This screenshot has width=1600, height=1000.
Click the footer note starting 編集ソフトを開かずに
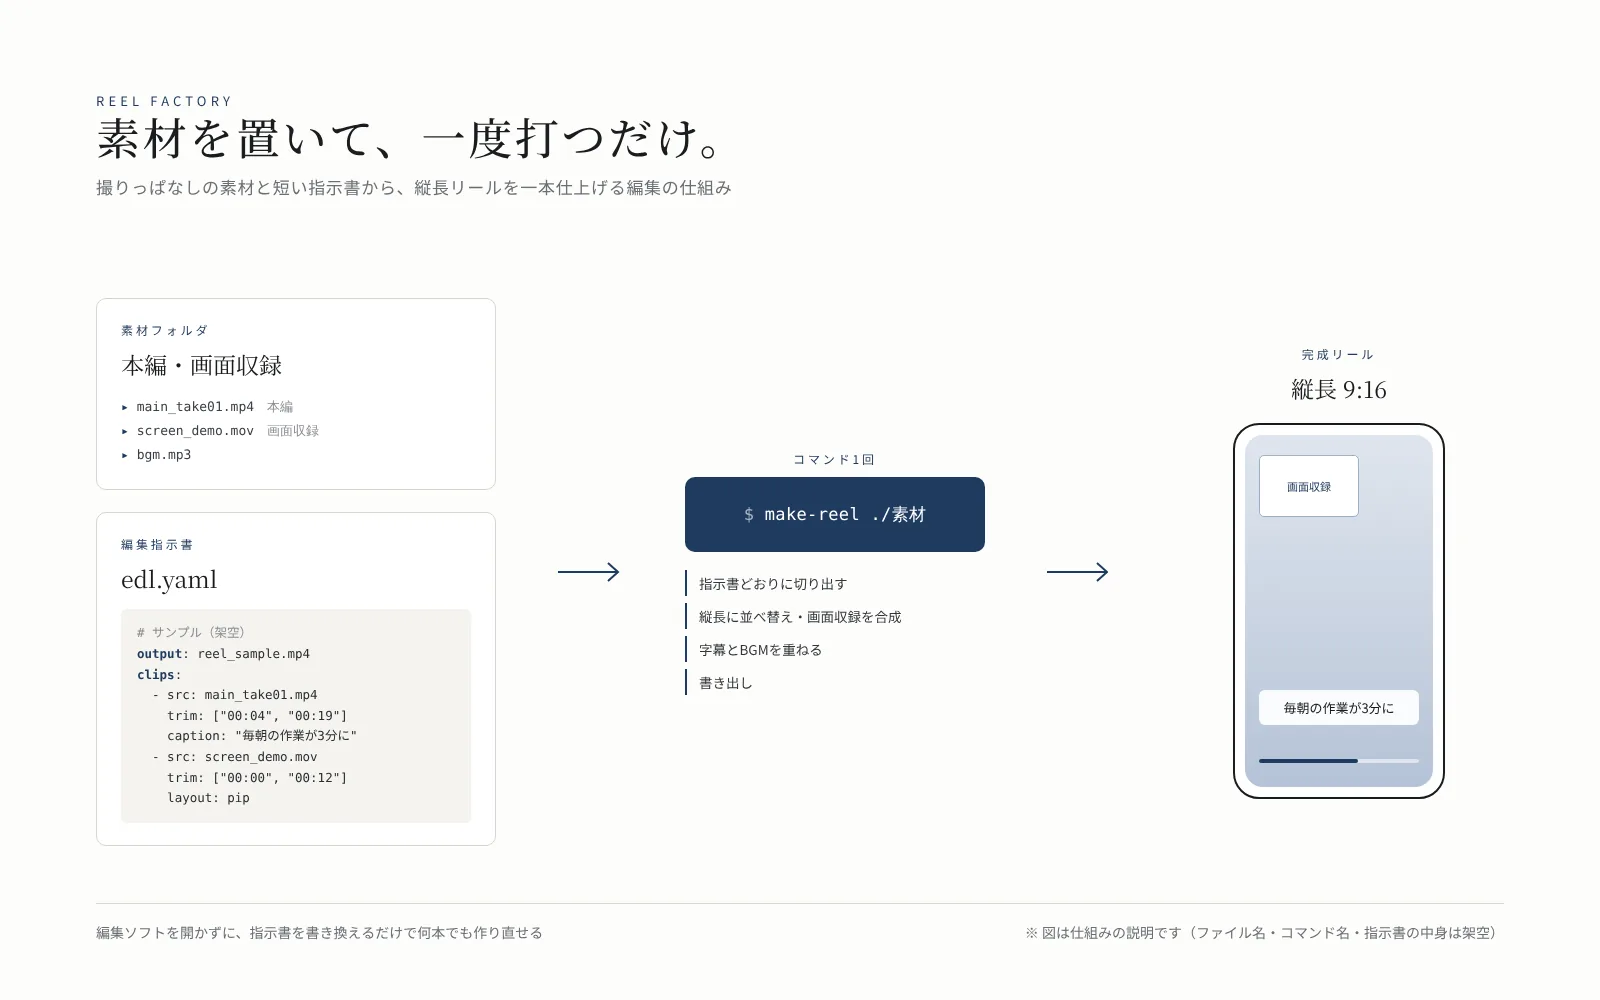[319, 933]
